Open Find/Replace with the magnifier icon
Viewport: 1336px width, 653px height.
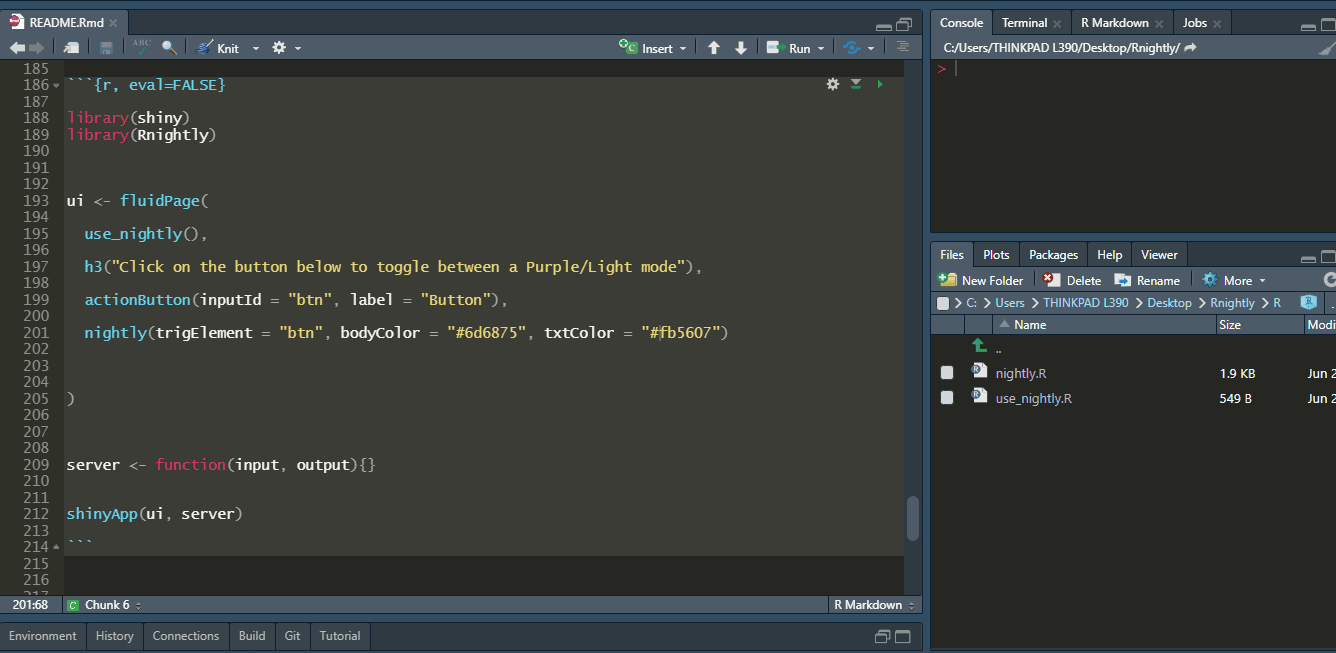[169, 47]
